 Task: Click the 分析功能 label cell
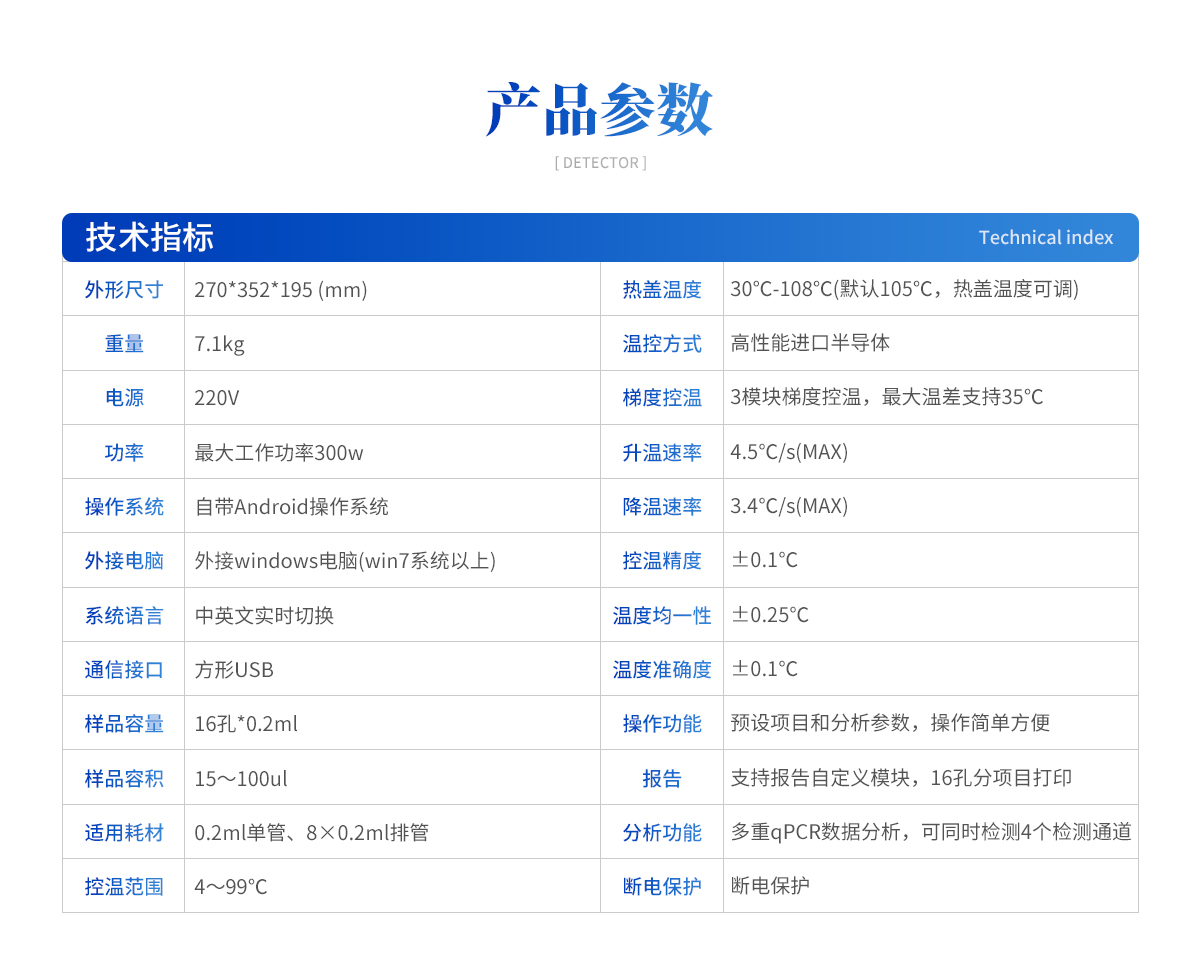[x=662, y=833]
